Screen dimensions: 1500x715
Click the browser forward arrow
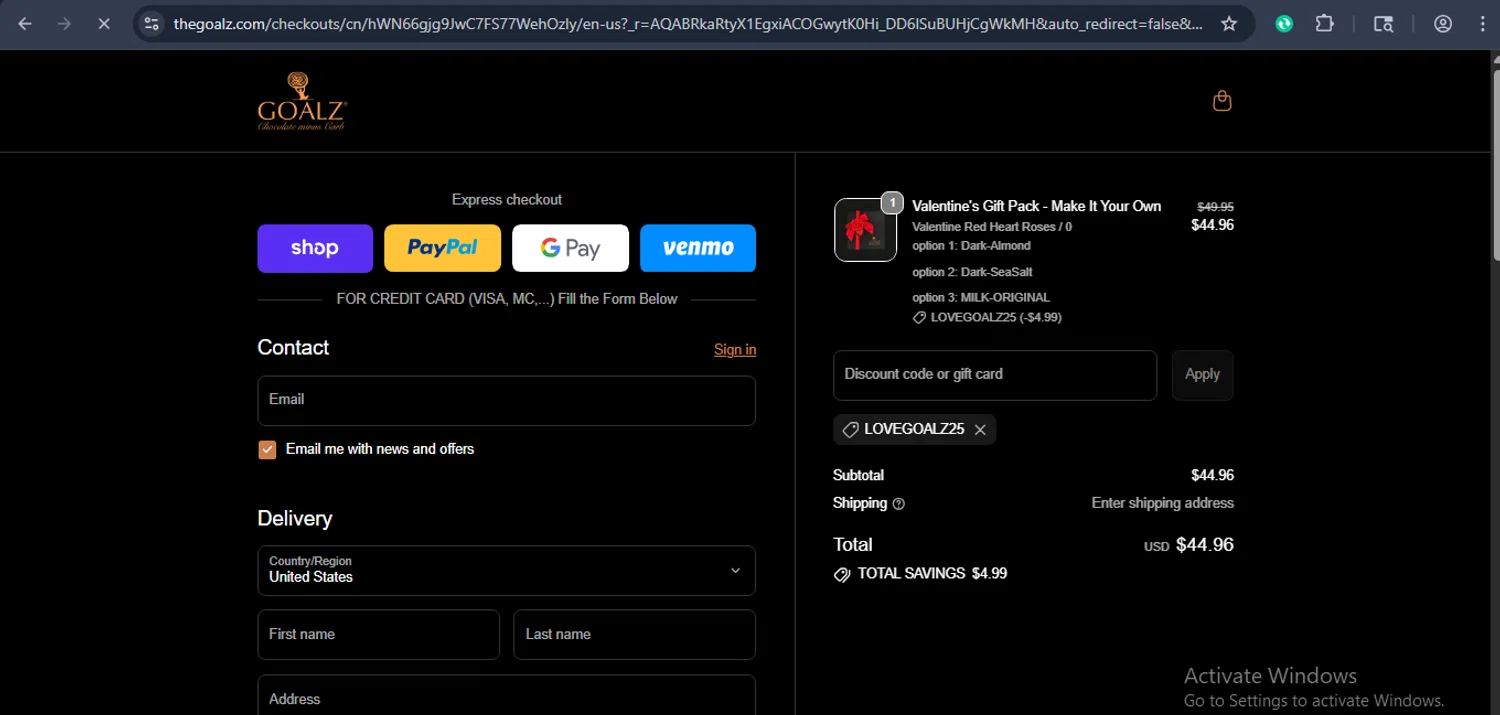64,24
